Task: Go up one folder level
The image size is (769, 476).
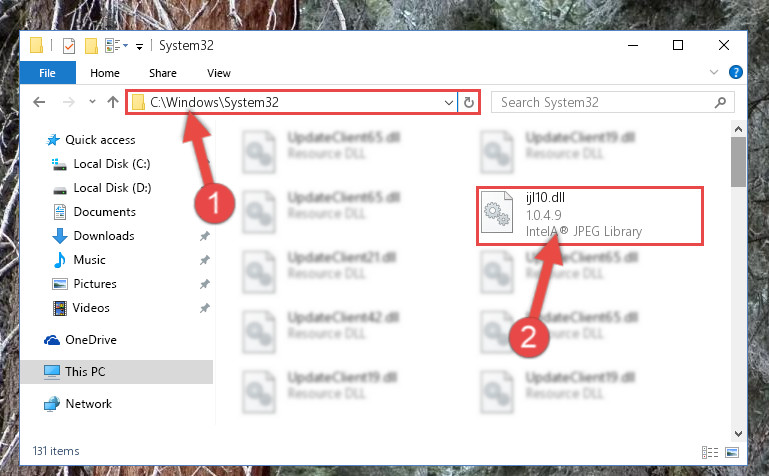Action: point(113,102)
